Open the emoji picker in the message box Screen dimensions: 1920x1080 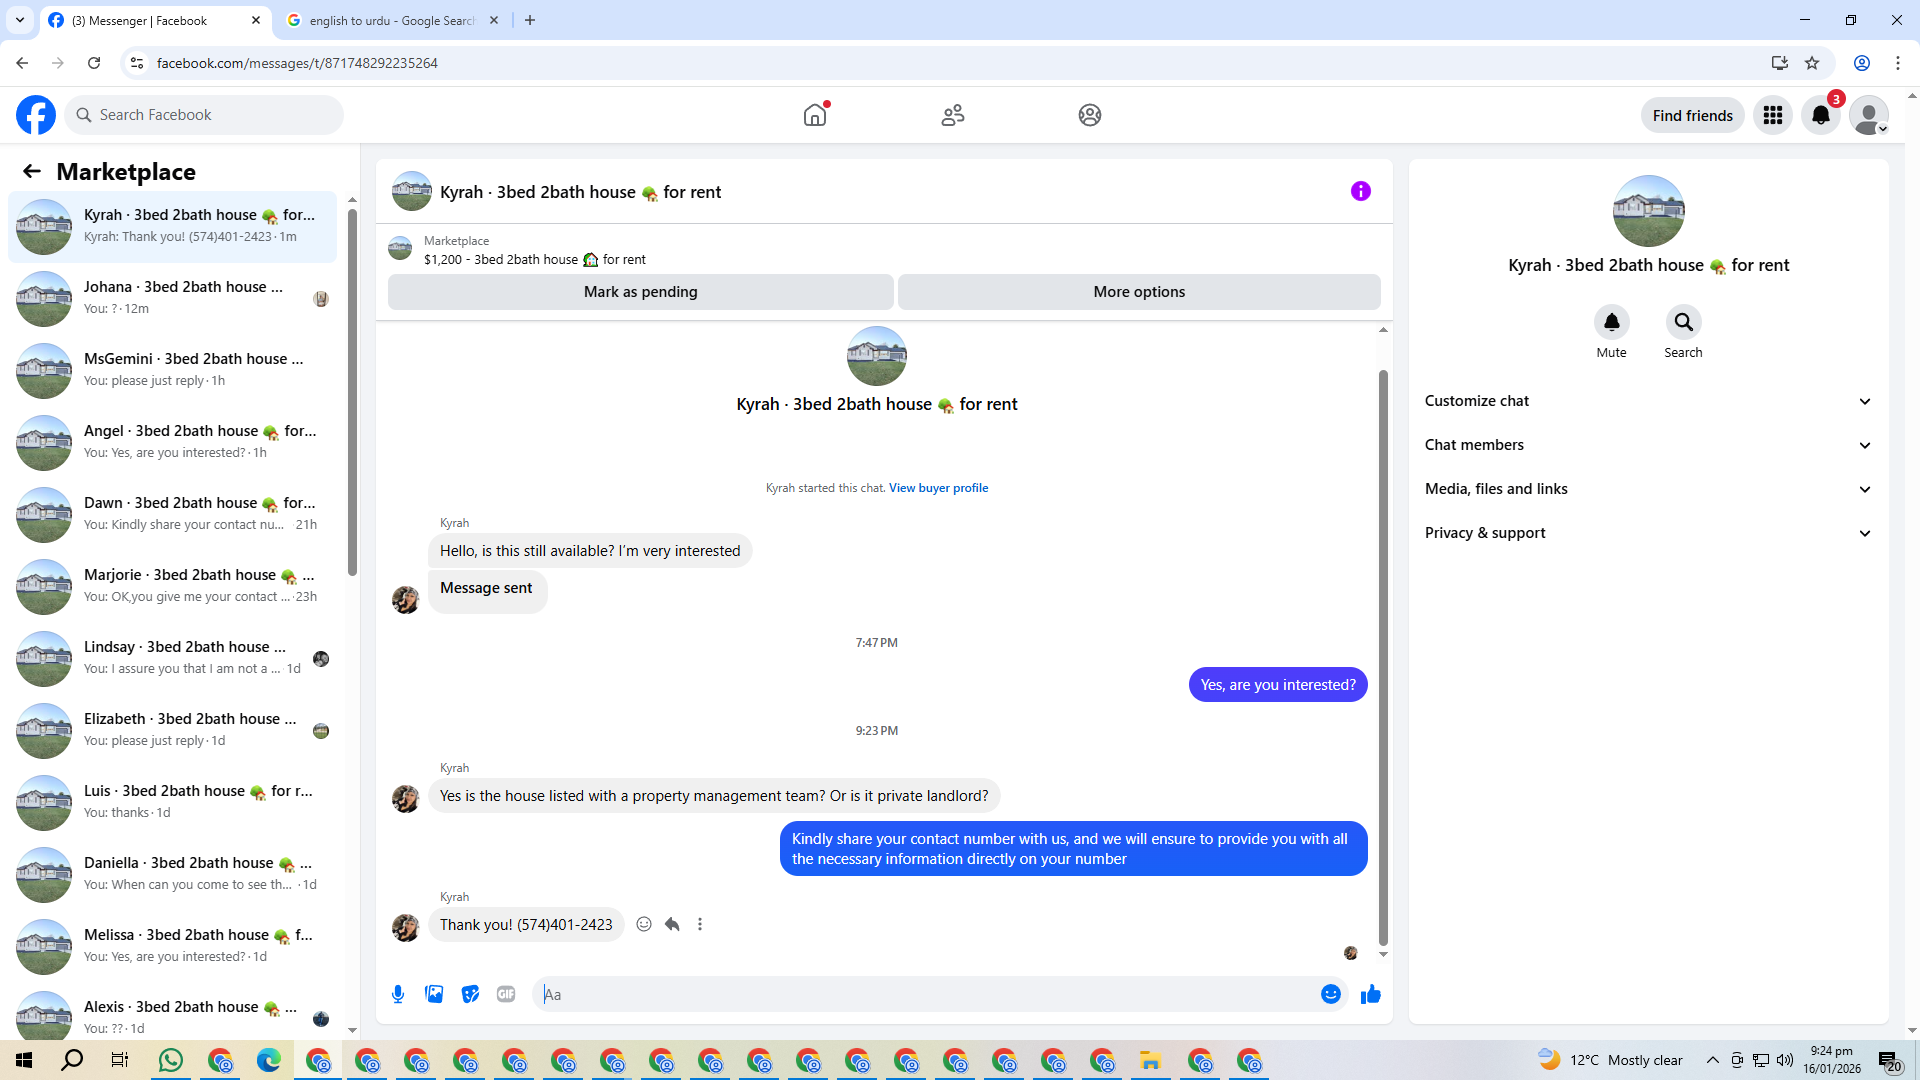1330,994
